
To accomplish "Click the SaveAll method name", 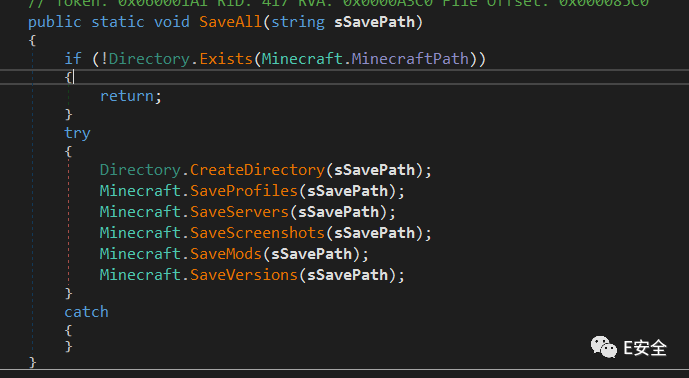I will 230,22.
